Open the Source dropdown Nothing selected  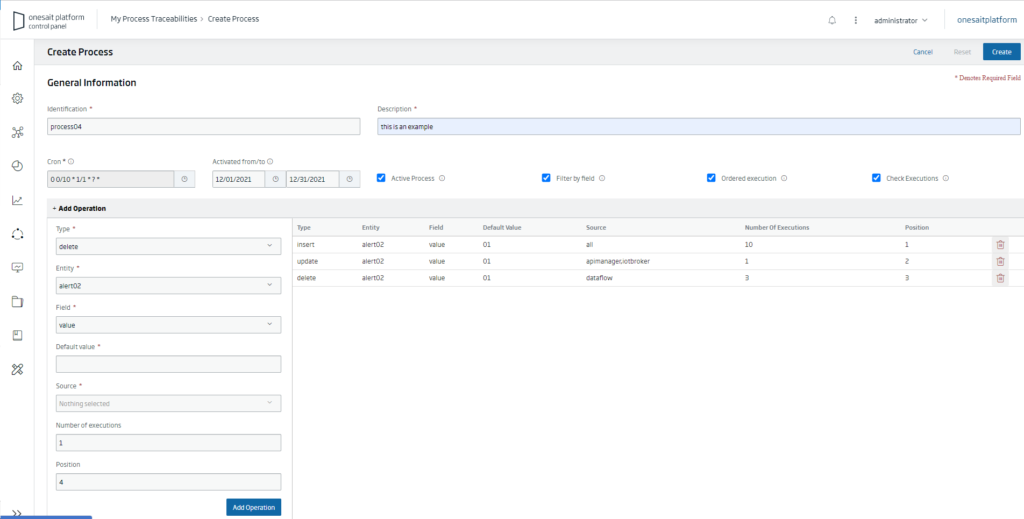168,403
